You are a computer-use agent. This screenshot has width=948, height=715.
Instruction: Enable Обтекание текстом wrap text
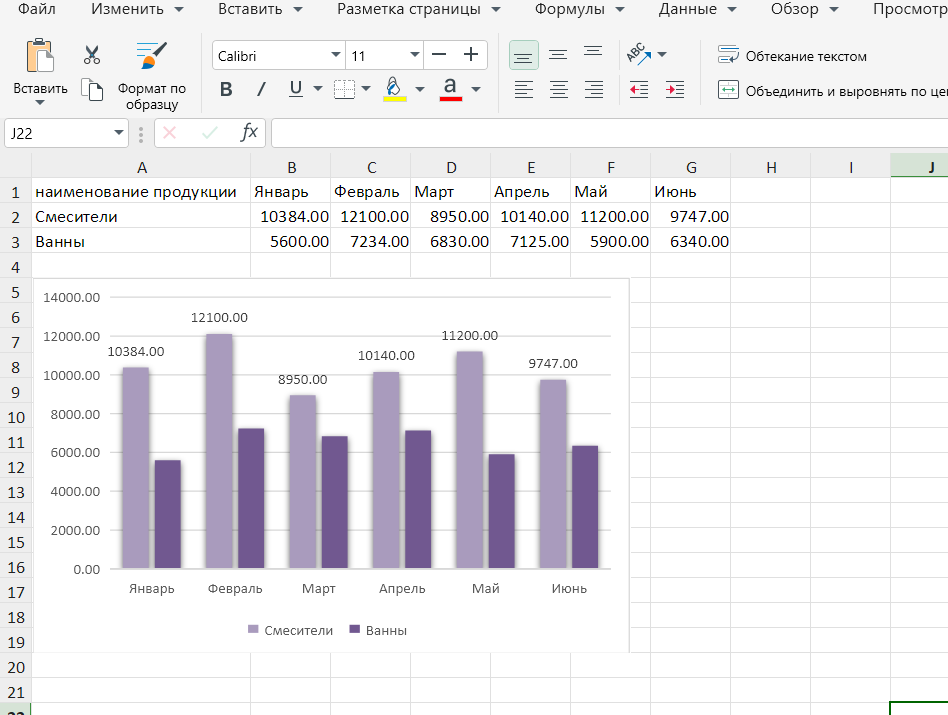(x=792, y=56)
